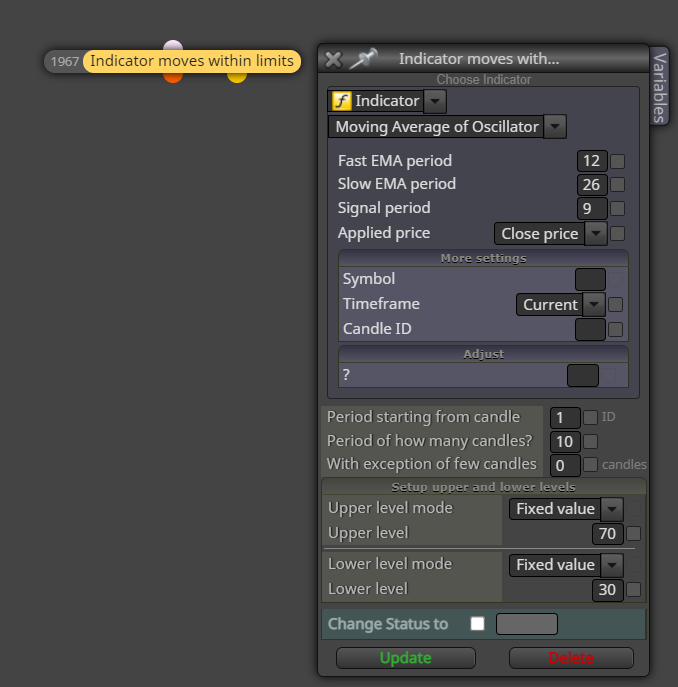Click the top input connector of the block

[173, 45]
